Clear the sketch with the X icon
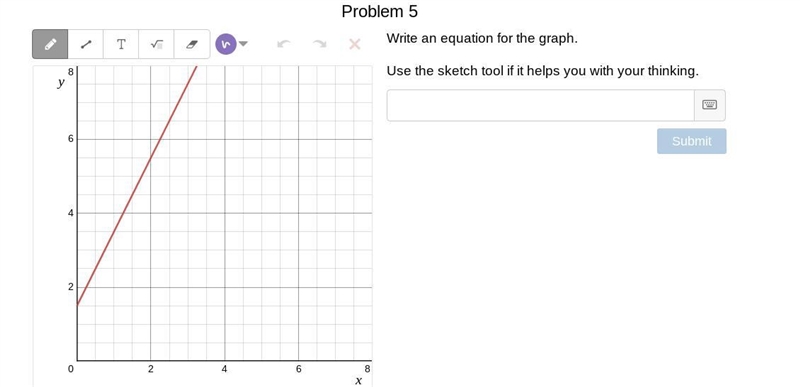Viewport: 800px width, 387px height. 355,44
